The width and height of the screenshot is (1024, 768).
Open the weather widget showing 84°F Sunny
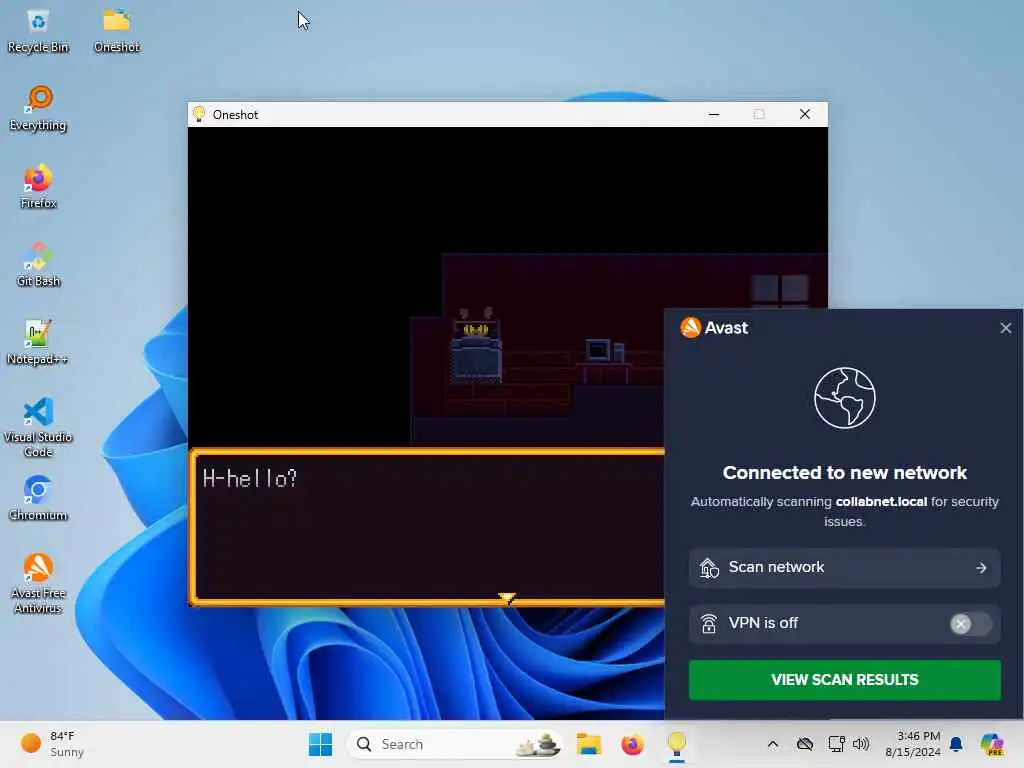(52, 744)
